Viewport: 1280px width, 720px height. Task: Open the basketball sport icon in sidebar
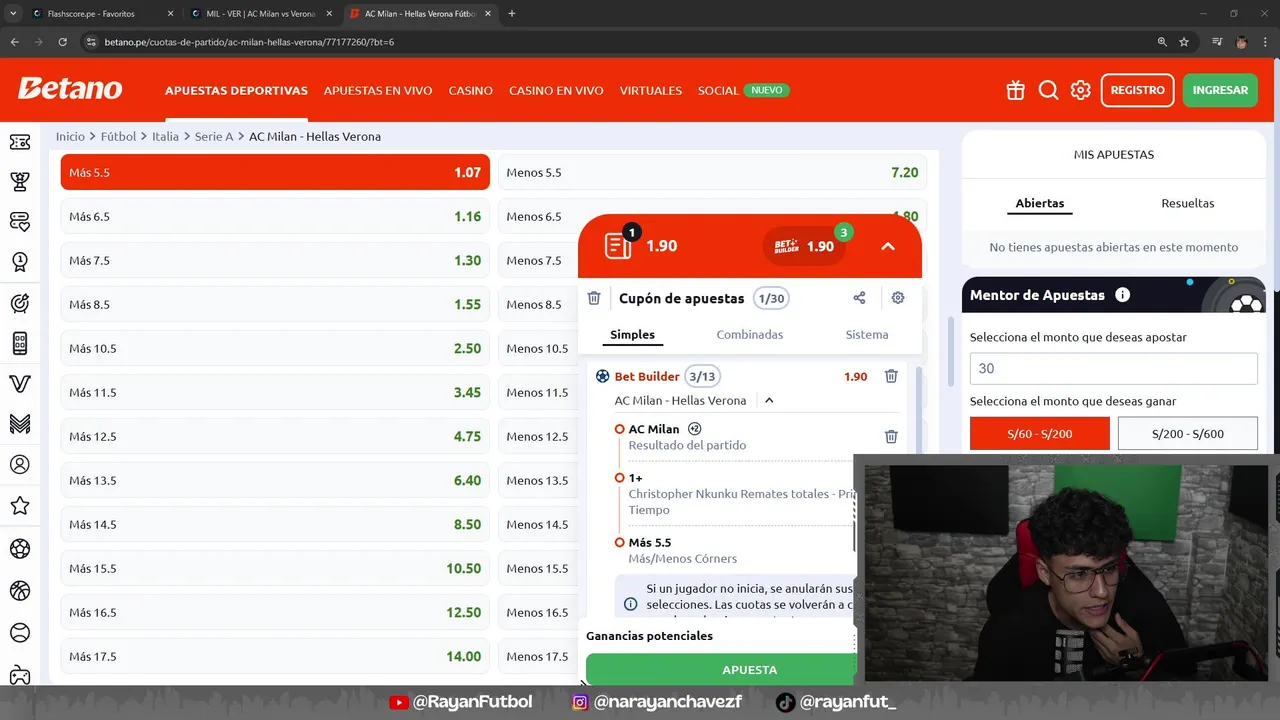(x=20, y=591)
